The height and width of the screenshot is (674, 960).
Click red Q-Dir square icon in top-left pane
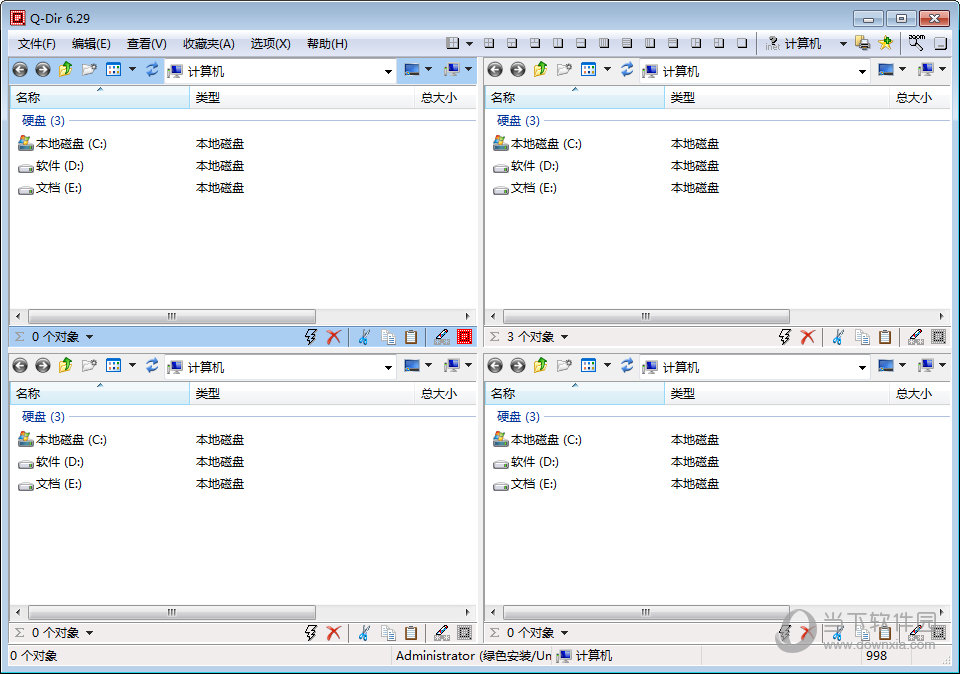click(465, 337)
